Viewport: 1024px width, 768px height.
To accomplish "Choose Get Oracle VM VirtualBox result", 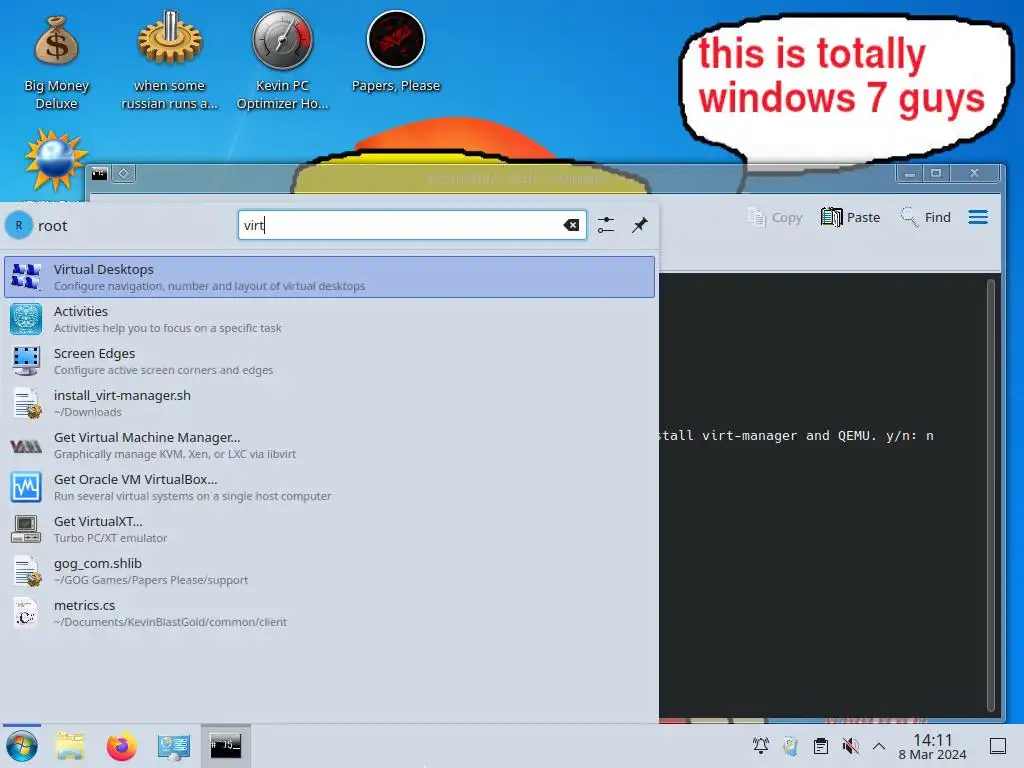I will [329, 487].
